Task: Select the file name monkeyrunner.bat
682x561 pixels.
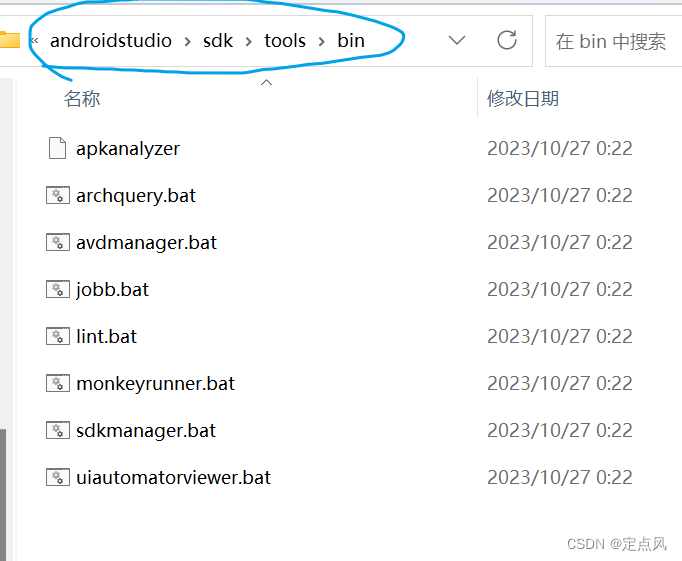Action: point(156,384)
